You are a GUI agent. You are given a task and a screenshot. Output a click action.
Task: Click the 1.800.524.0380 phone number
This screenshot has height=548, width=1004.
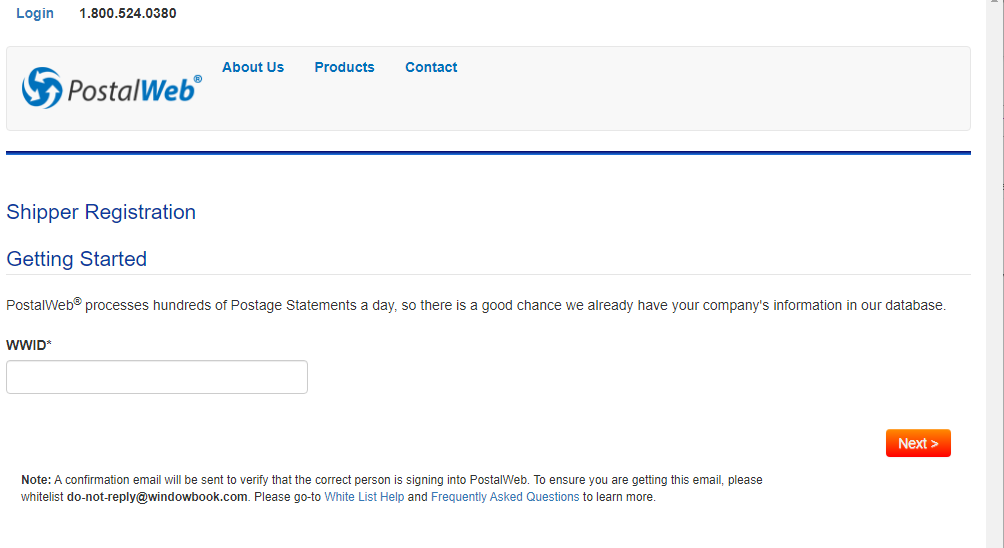click(127, 13)
